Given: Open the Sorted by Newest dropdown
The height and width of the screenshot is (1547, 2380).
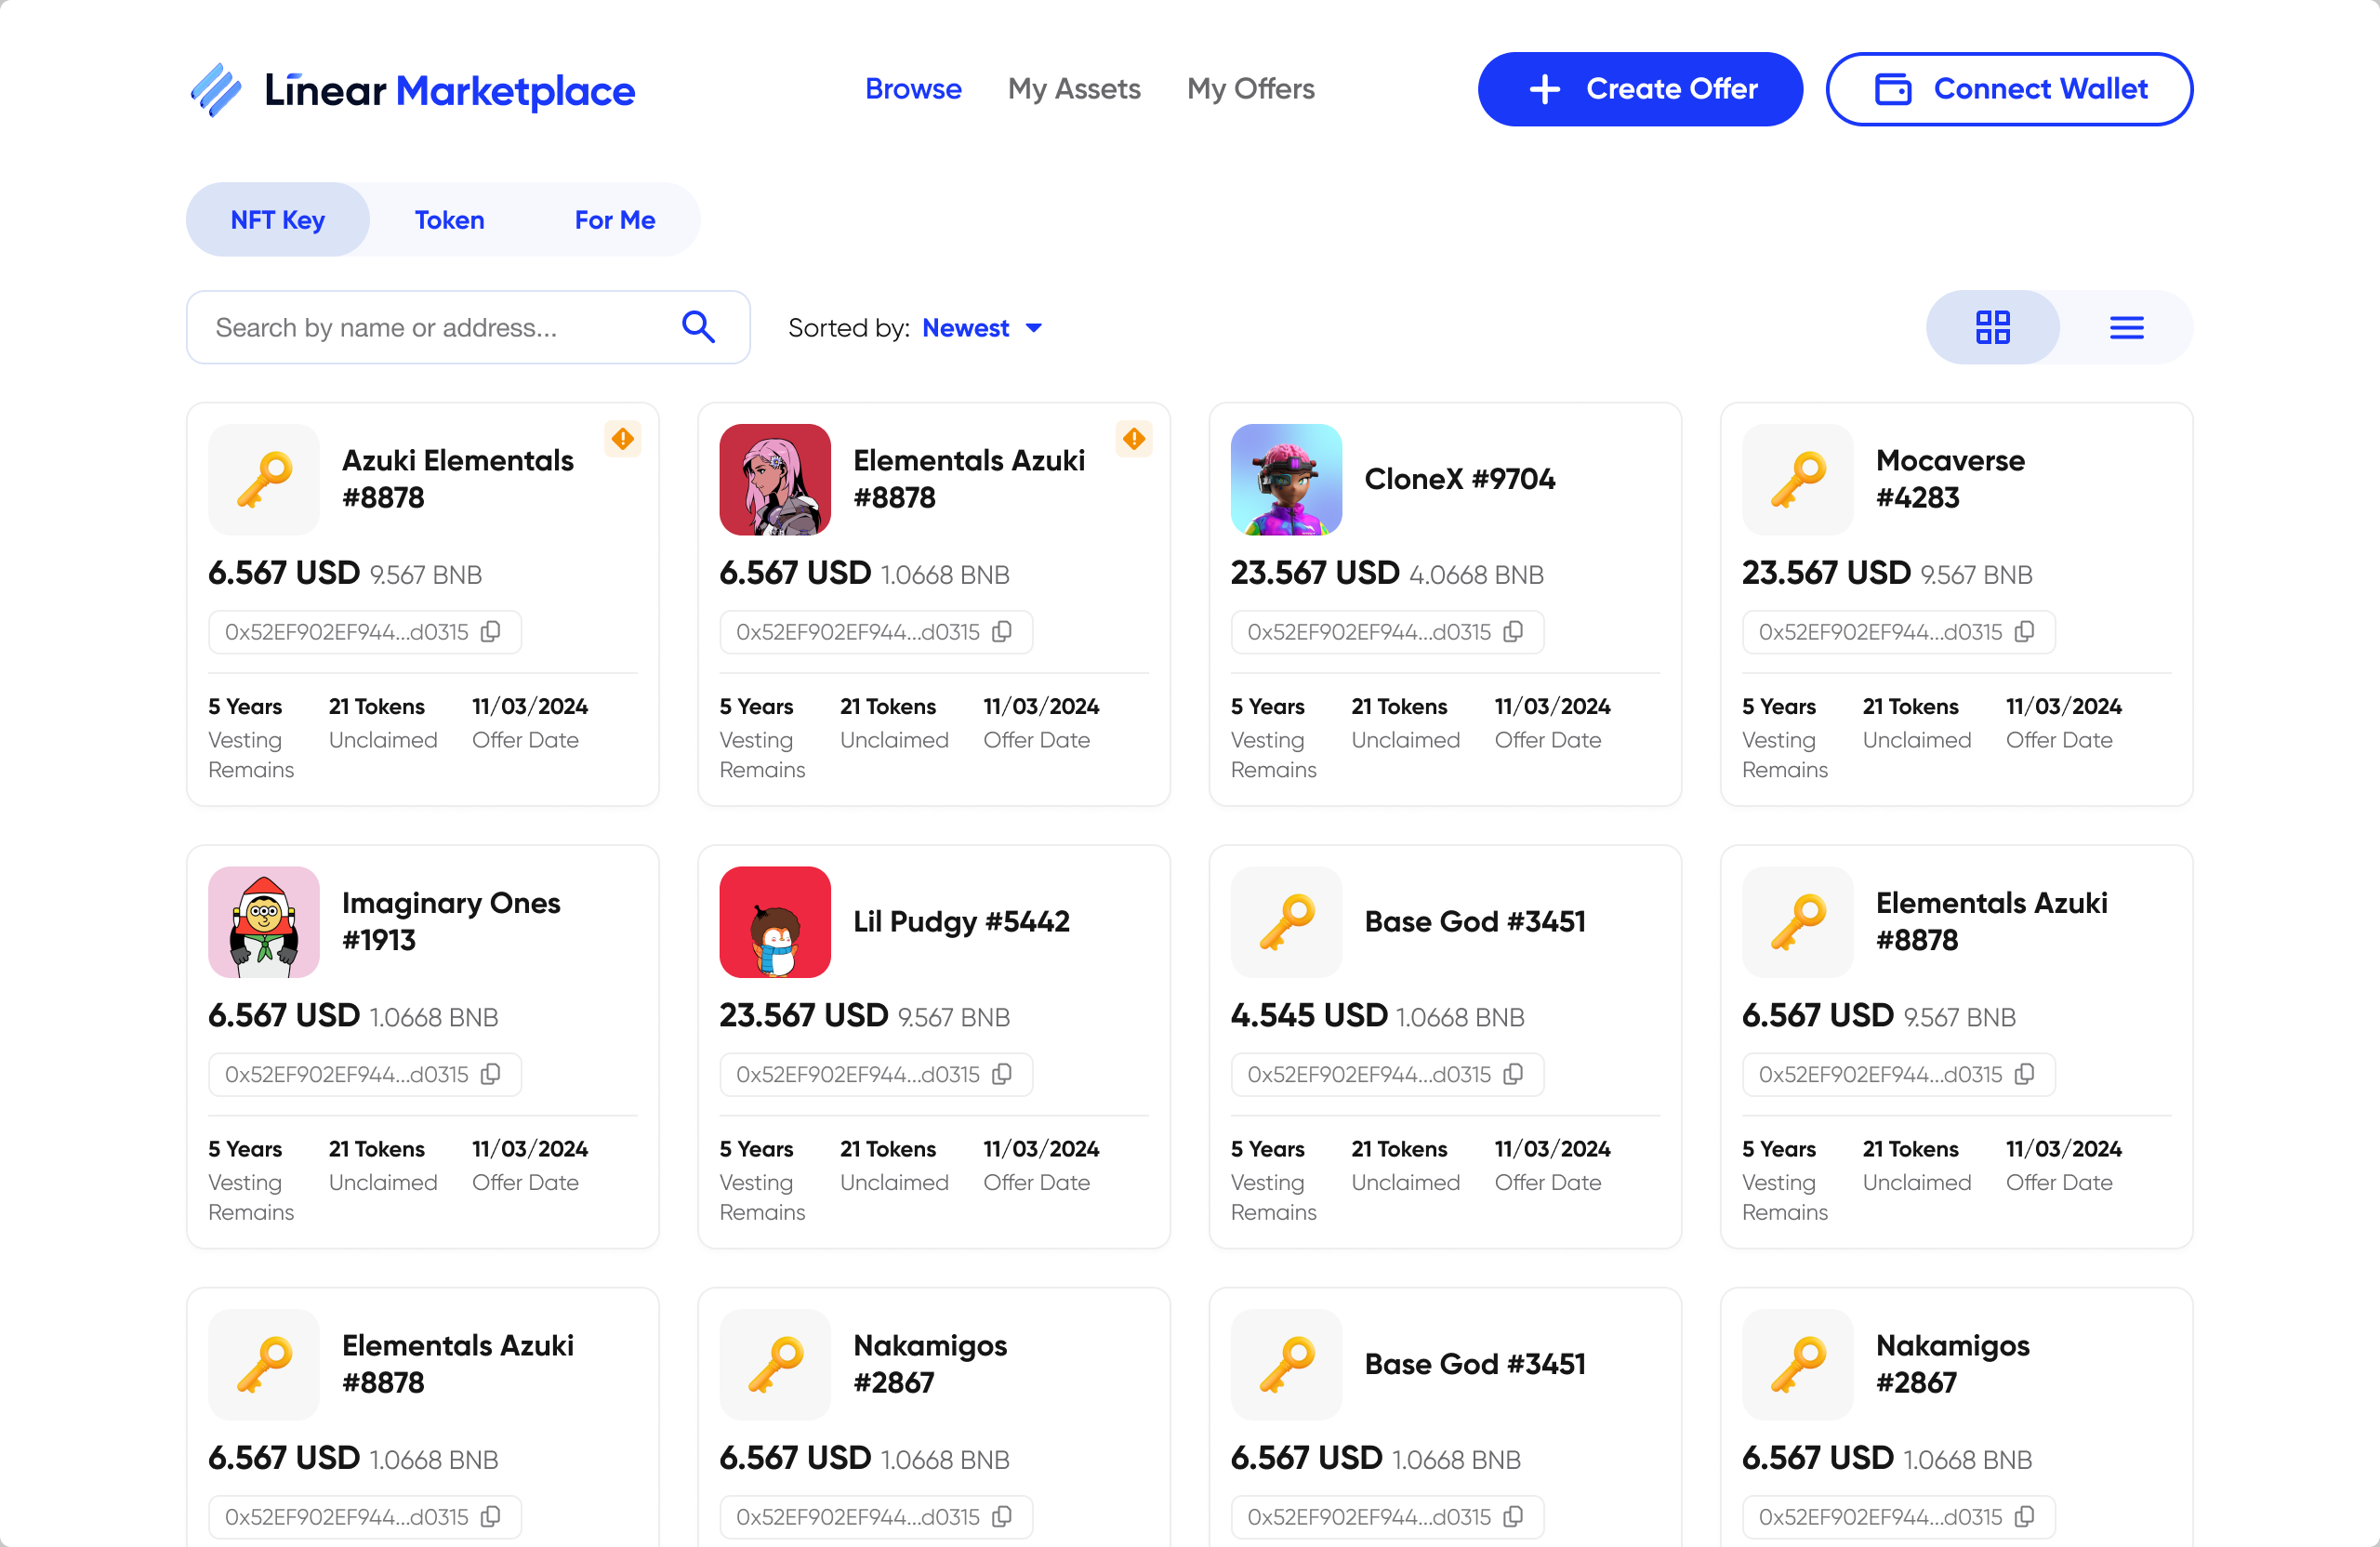Looking at the screenshot, I should [x=982, y=328].
